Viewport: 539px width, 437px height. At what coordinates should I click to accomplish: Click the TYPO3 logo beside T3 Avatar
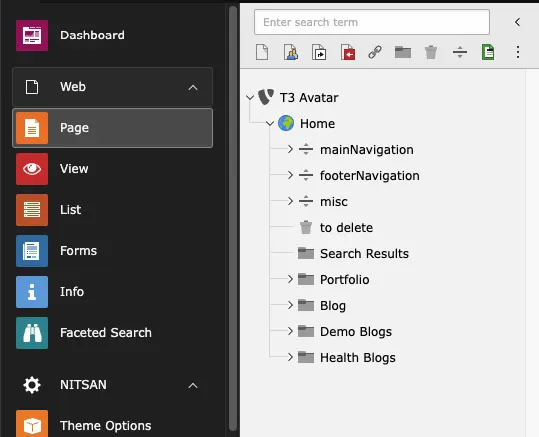(x=266, y=97)
